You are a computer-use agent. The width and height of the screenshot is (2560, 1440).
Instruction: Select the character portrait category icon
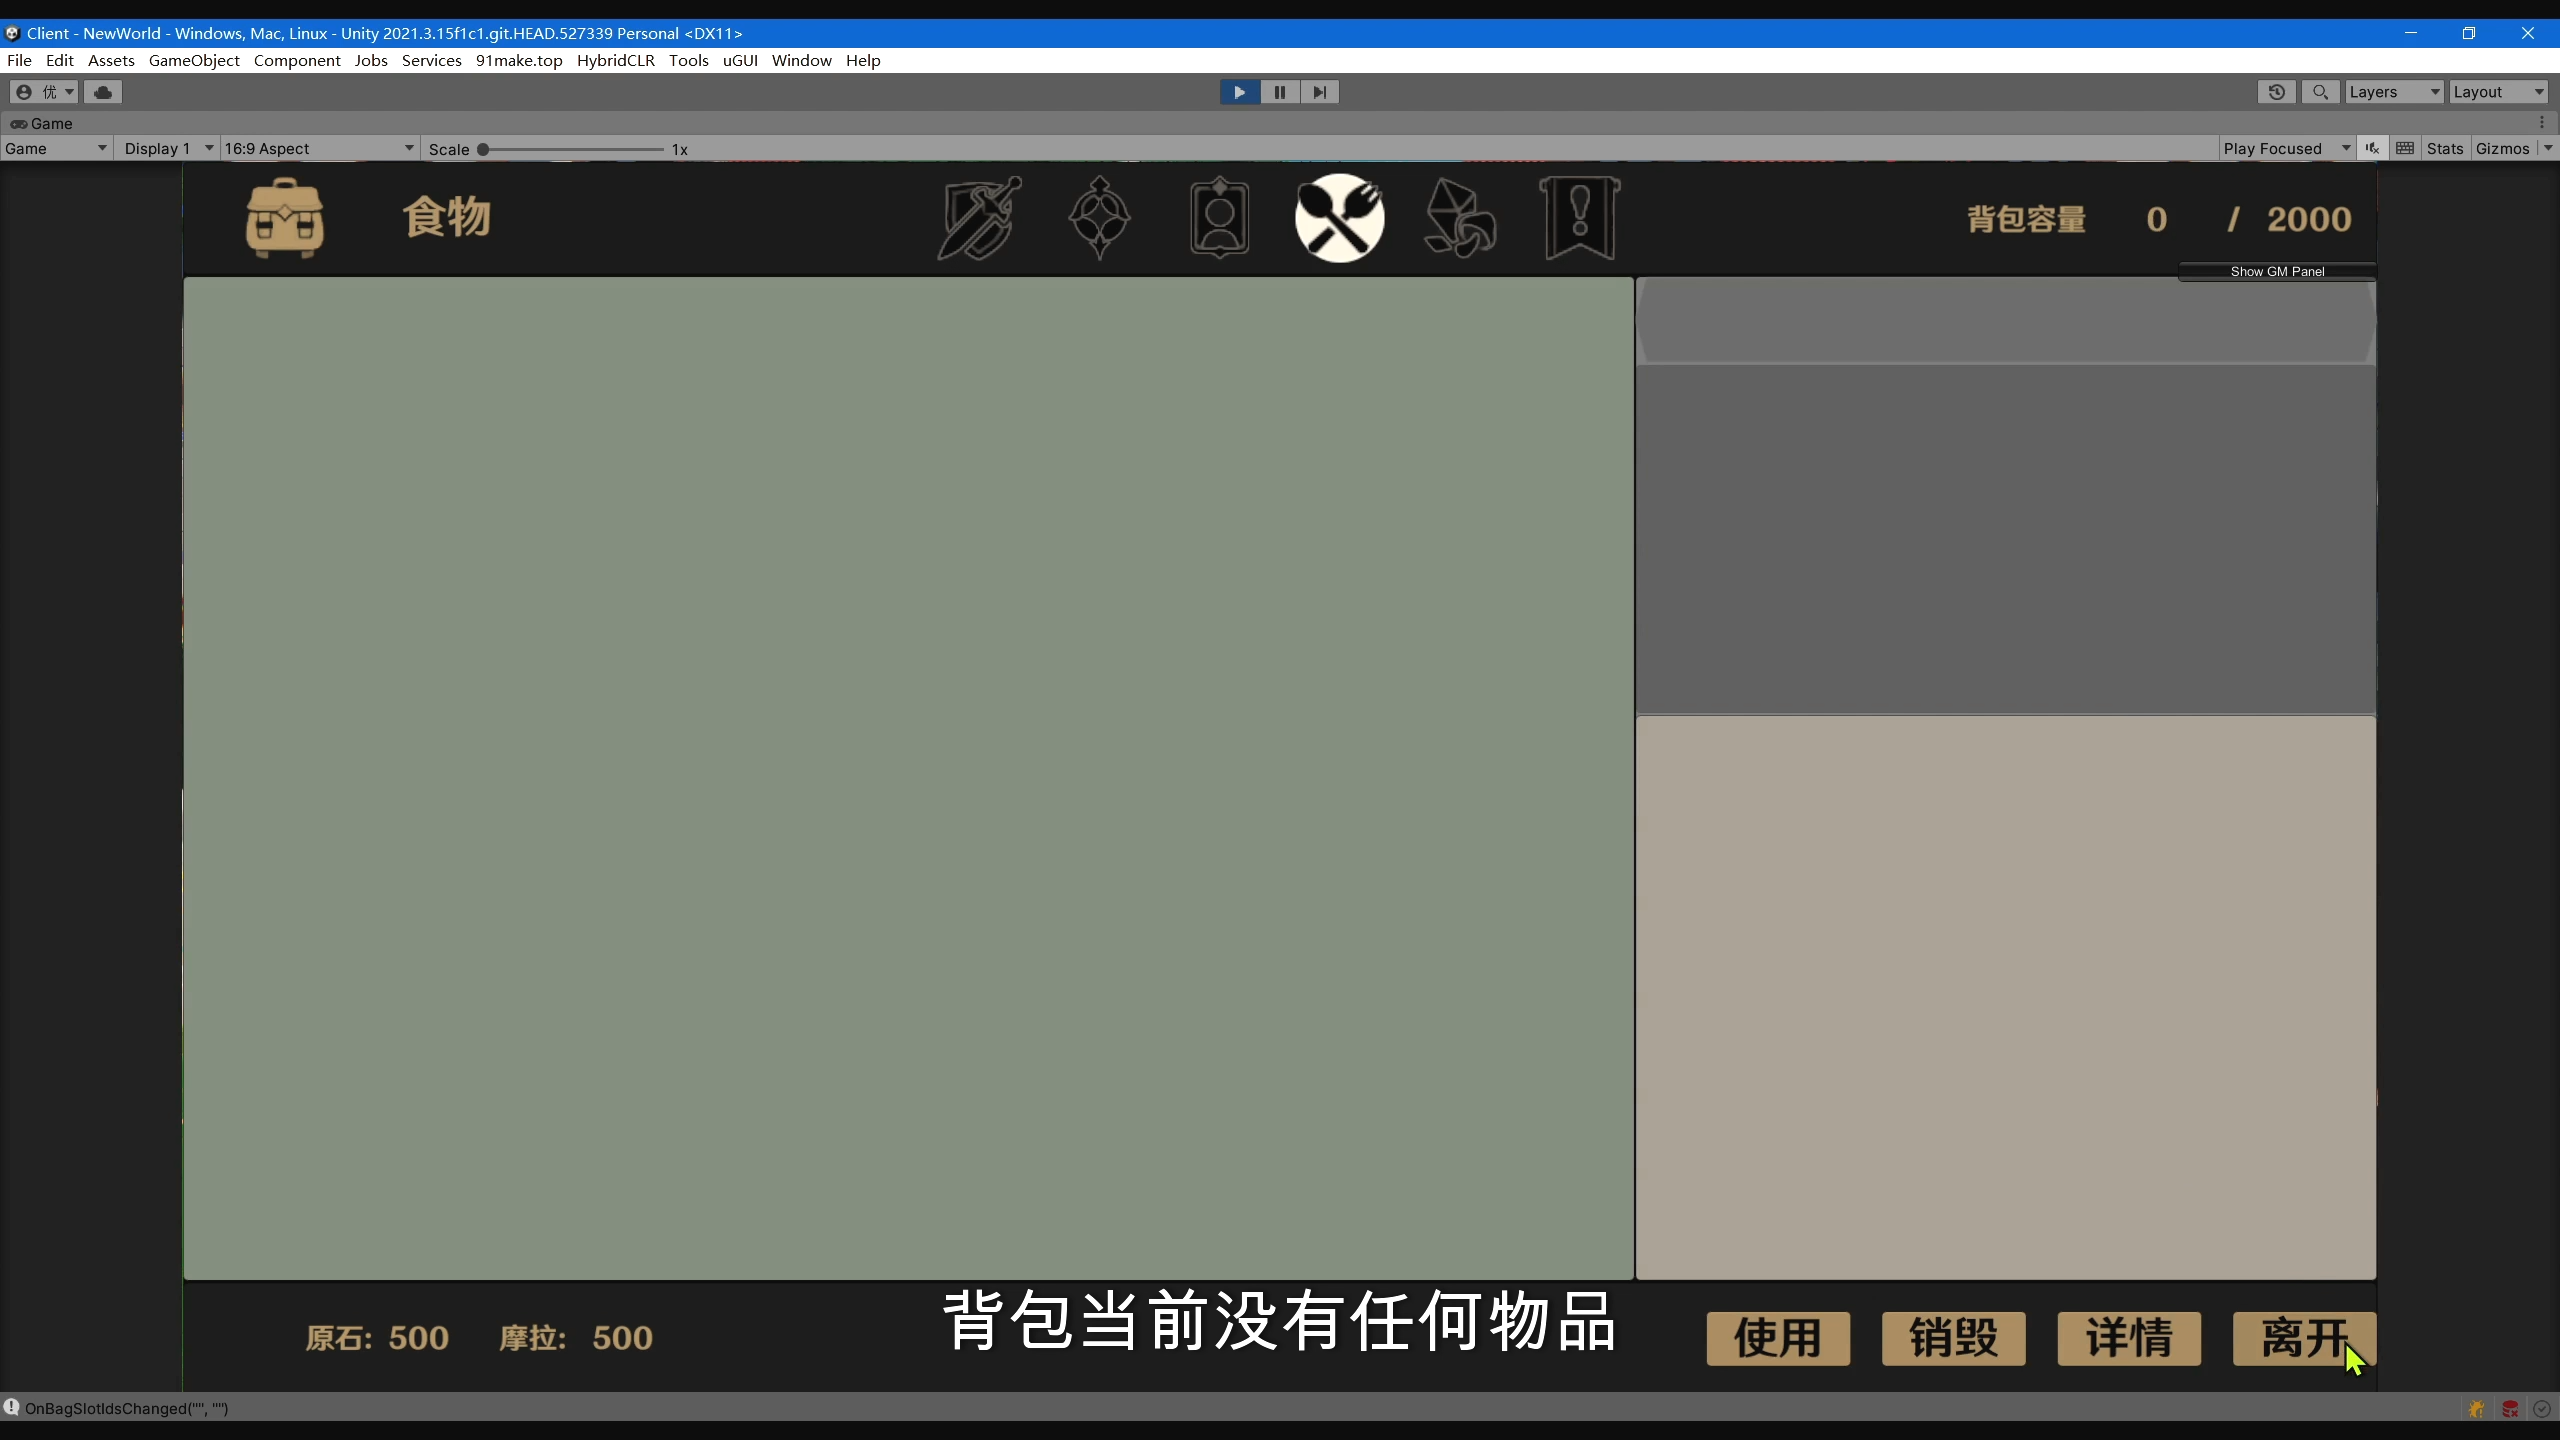1219,218
